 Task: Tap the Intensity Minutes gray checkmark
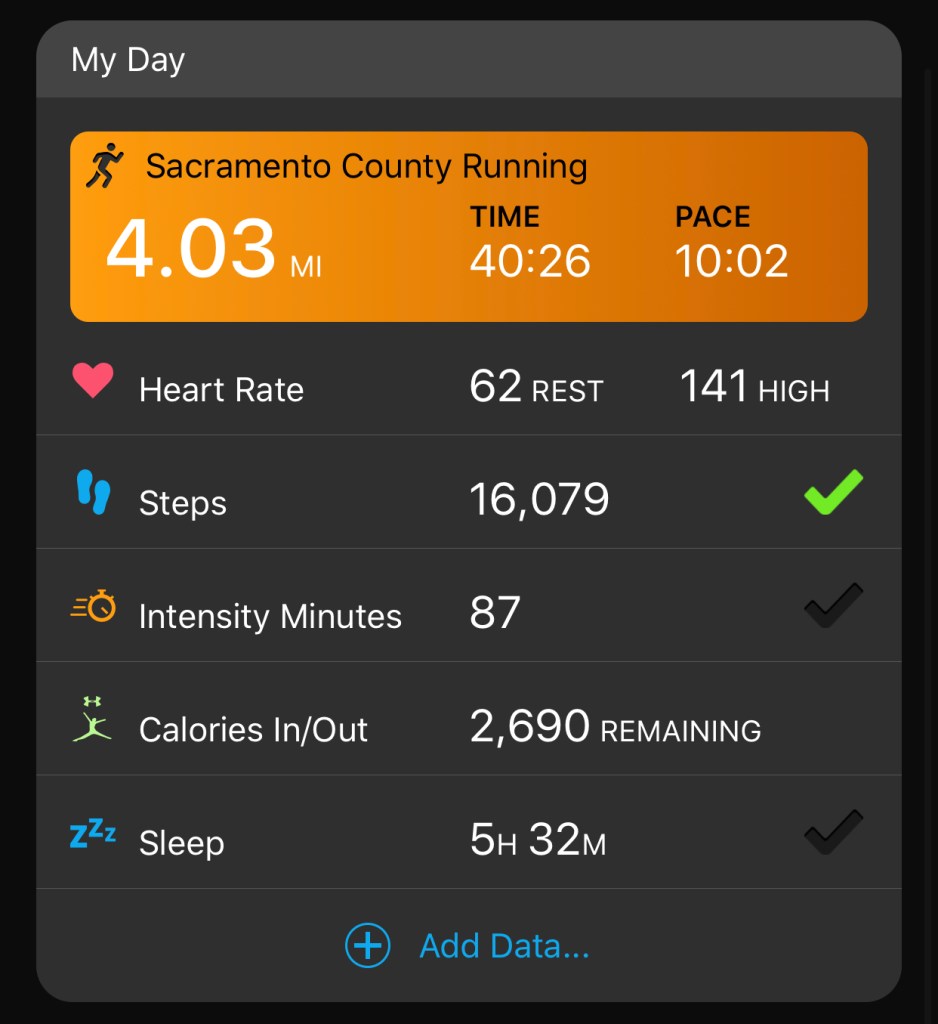tap(833, 606)
